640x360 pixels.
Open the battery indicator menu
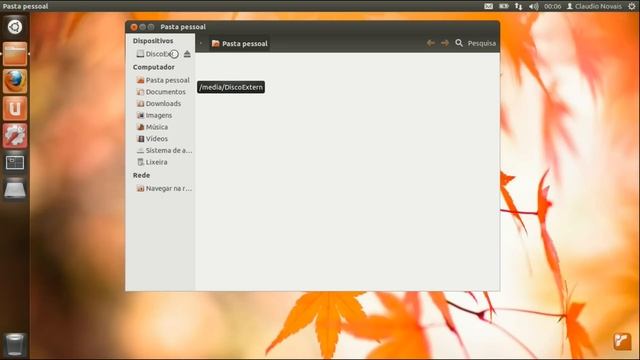click(504, 6)
